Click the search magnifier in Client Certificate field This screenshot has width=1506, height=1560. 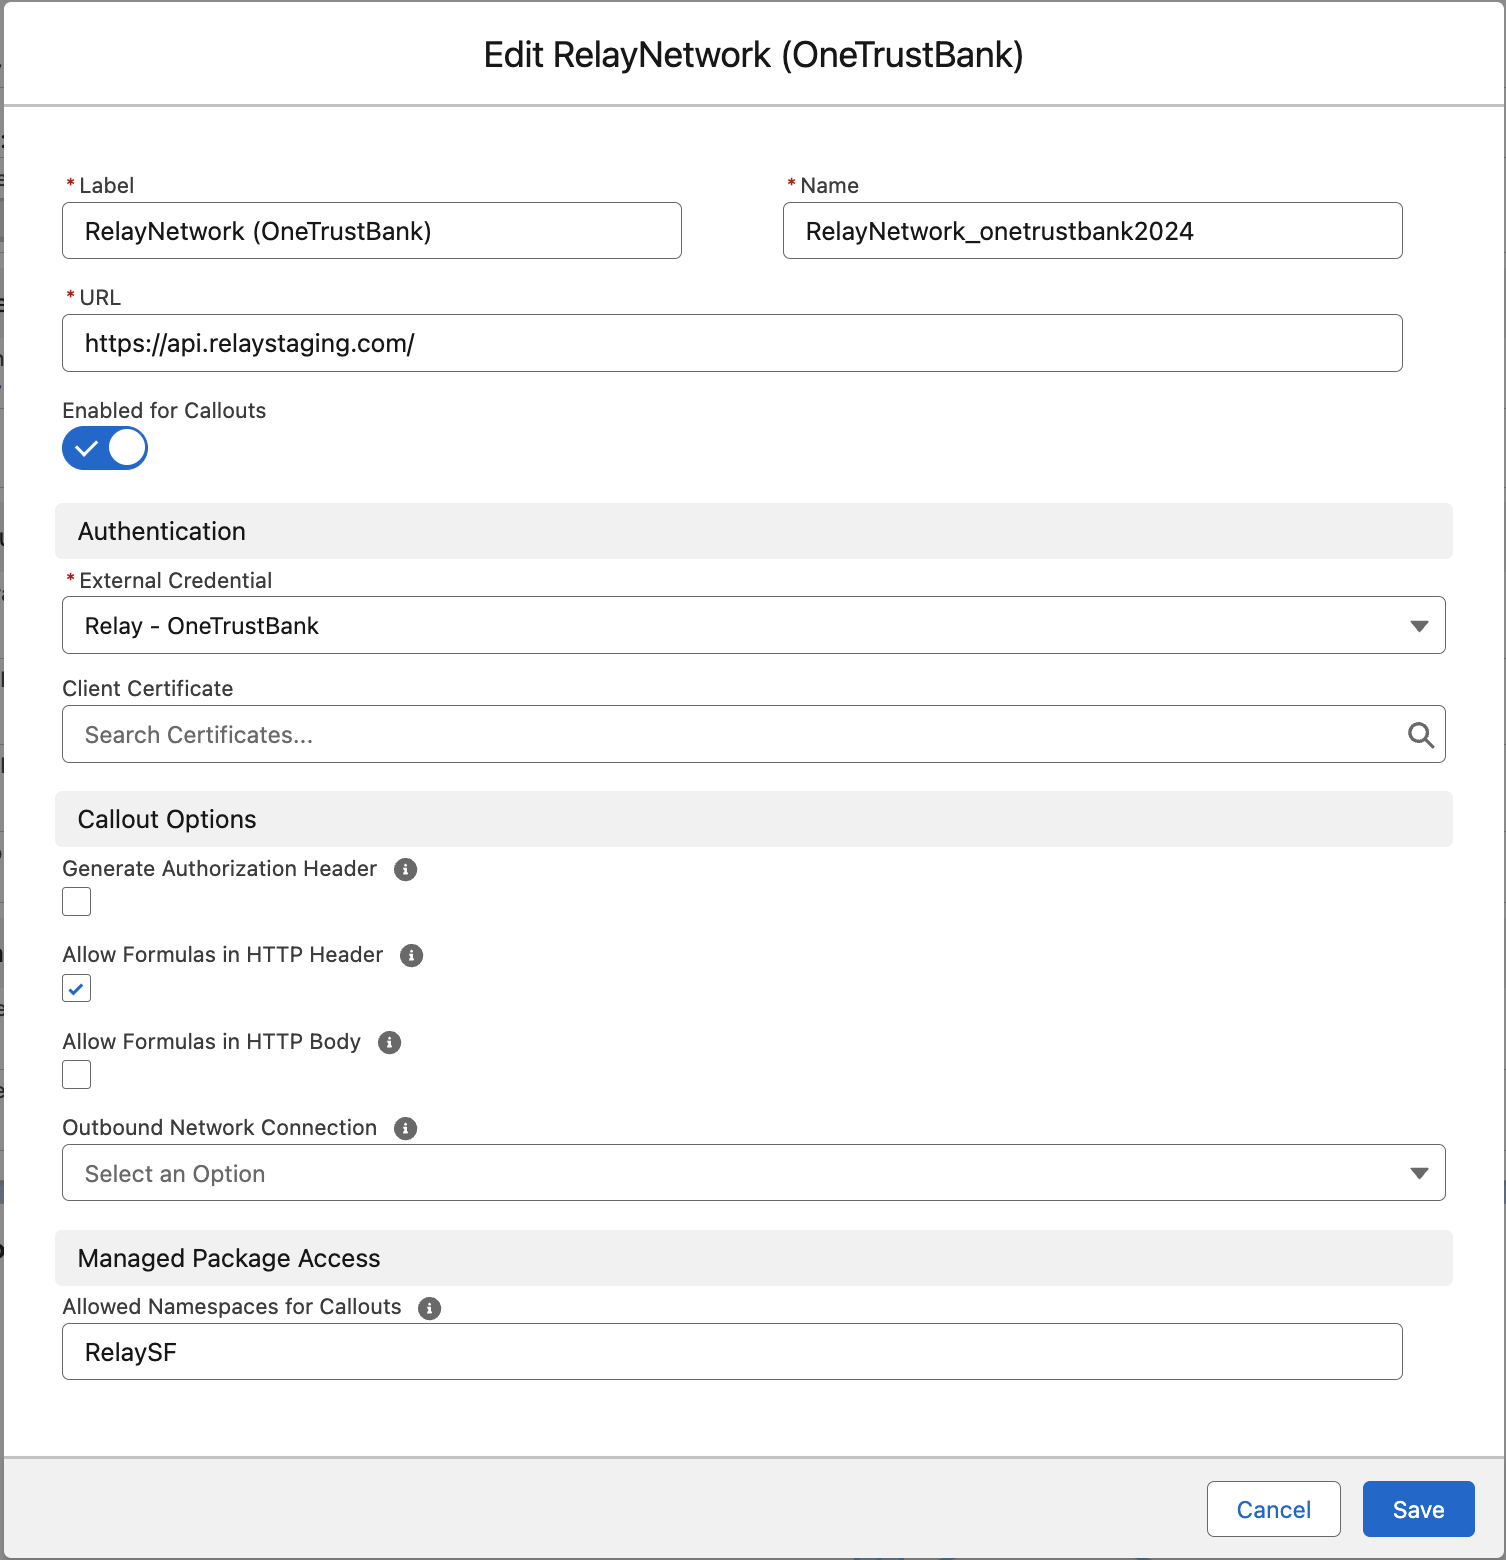[x=1420, y=735]
